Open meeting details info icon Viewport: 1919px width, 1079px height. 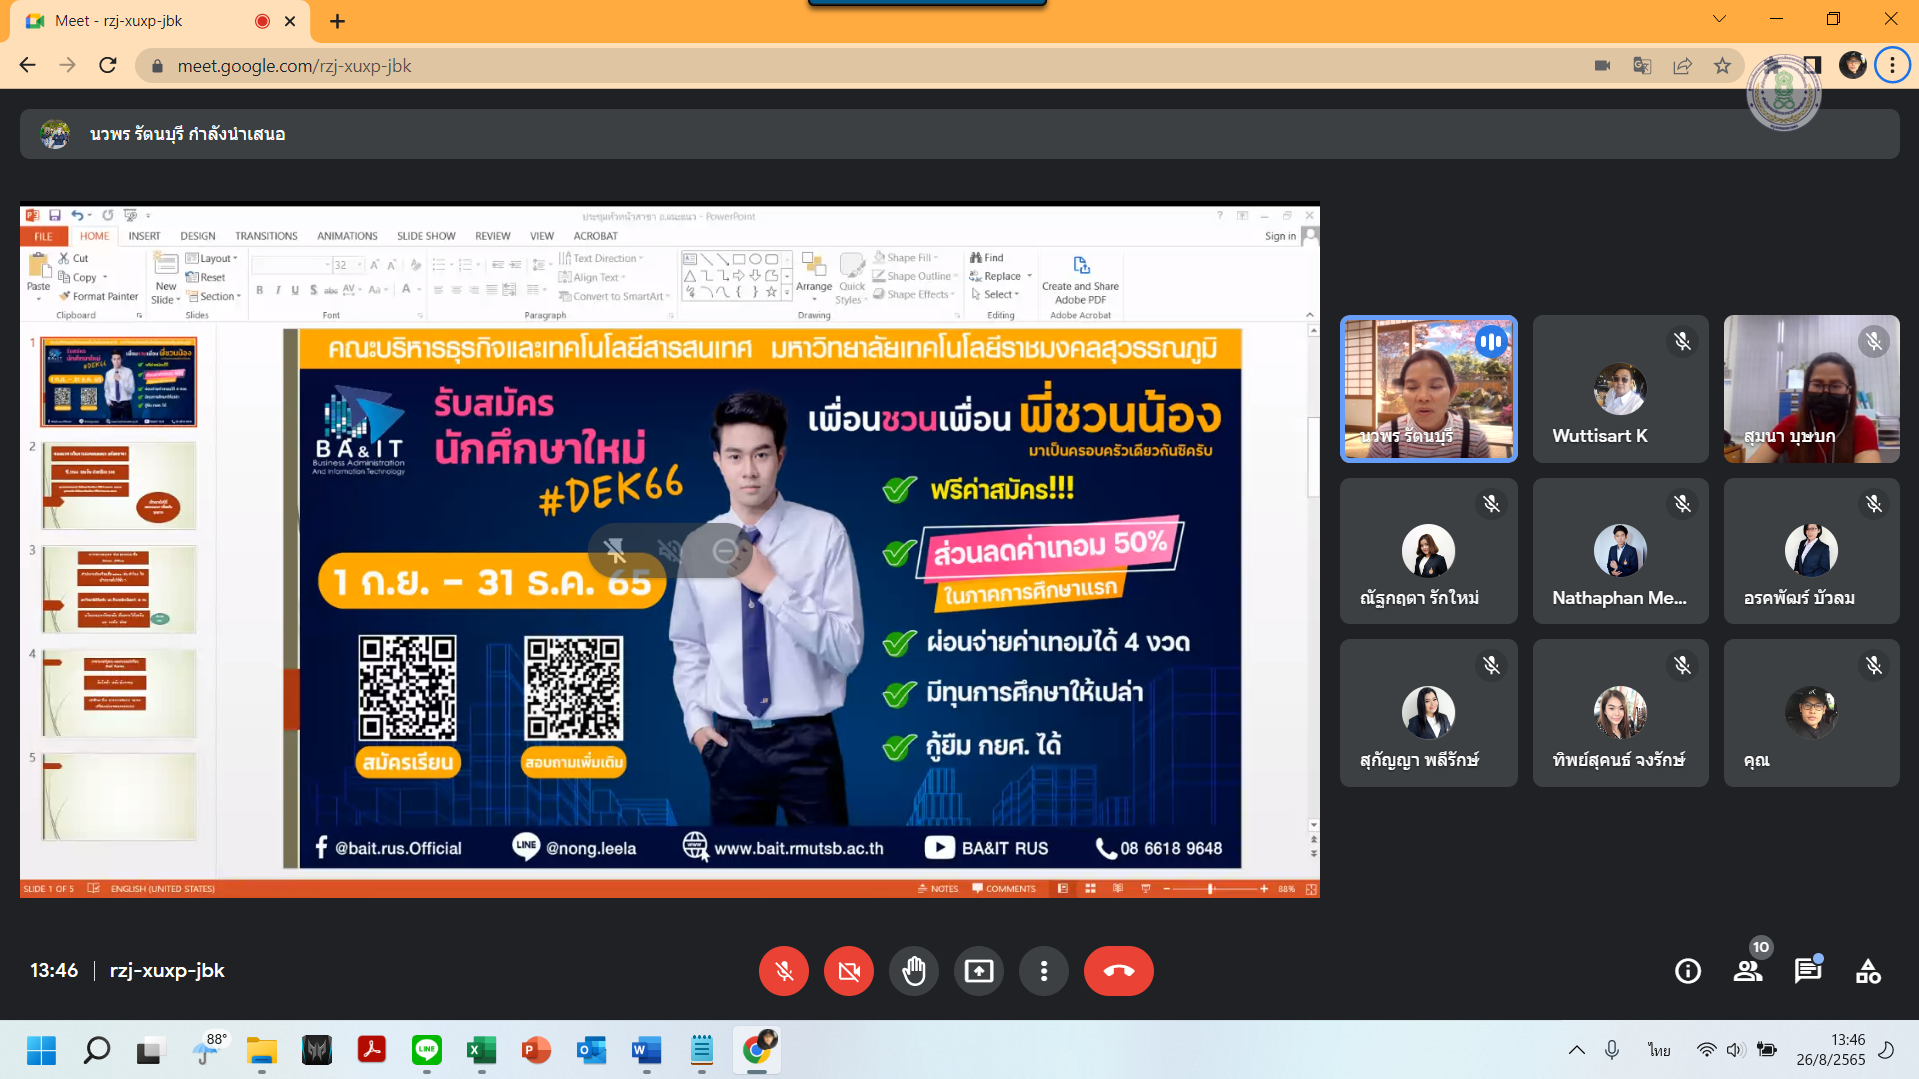click(x=1688, y=971)
